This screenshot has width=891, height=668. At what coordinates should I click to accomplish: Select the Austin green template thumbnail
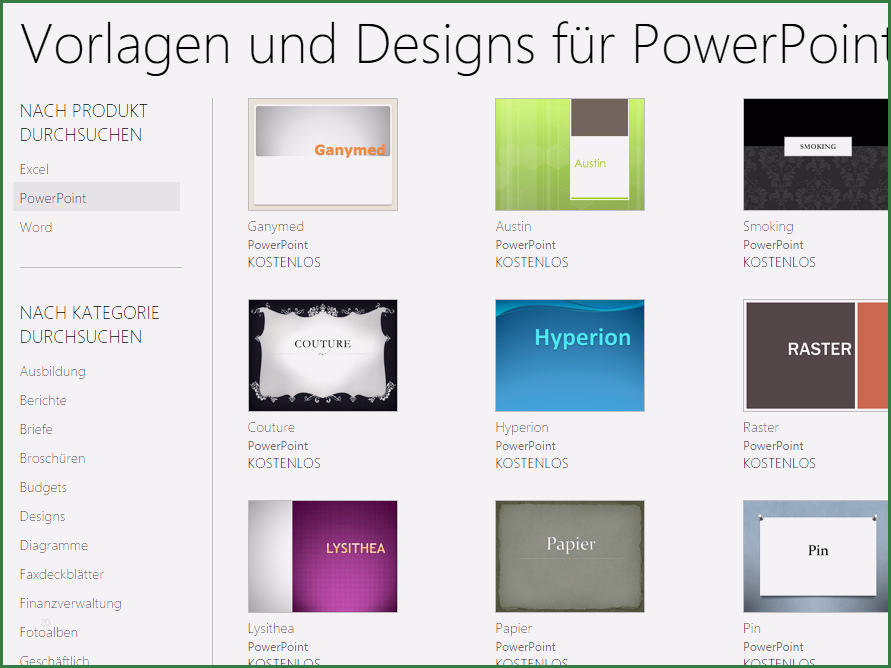coord(569,154)
